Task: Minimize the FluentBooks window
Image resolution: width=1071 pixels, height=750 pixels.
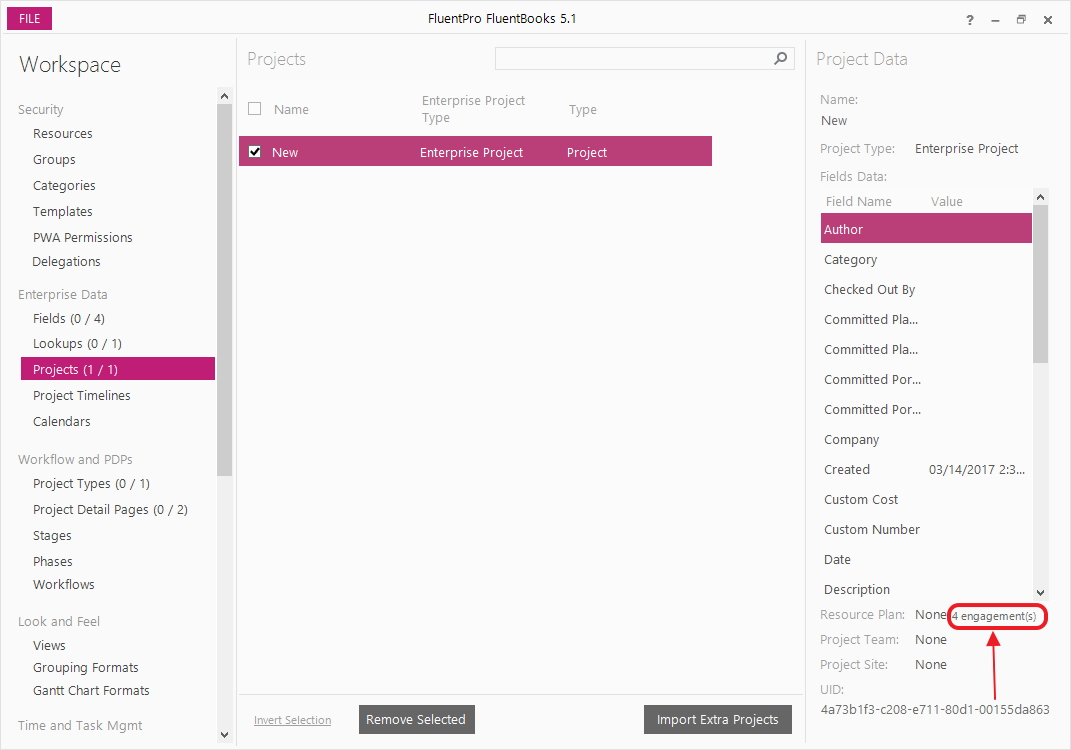Action: tap(995, 20)
